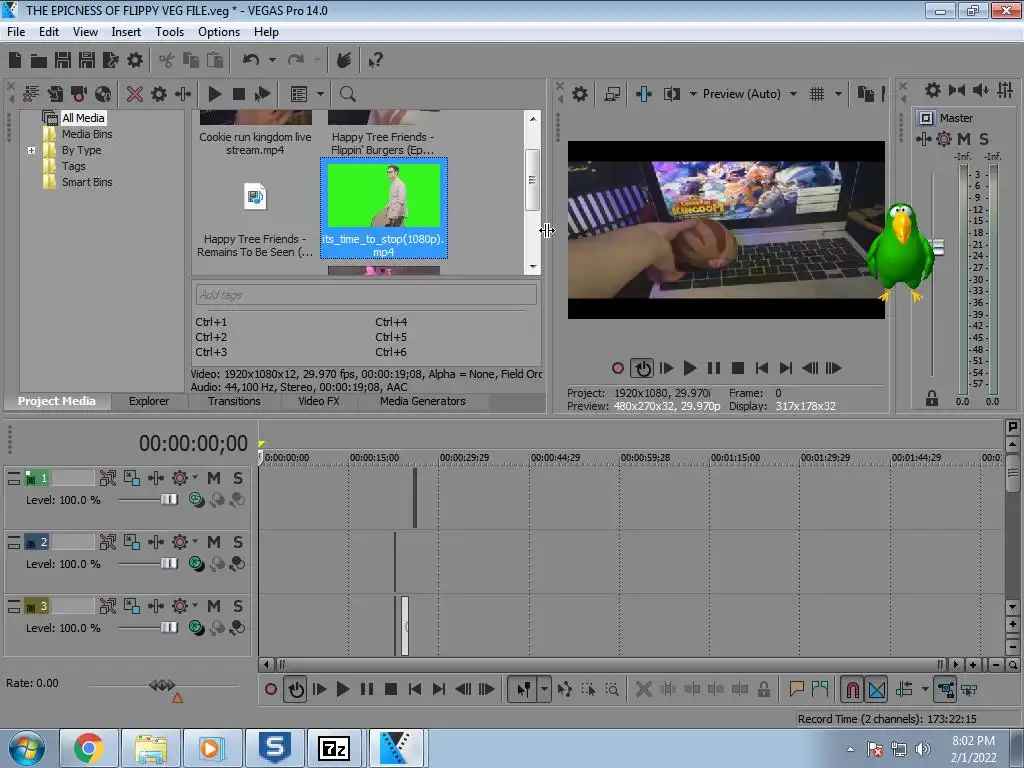This screenshot has height=768, width=1024.
Task: Start media preview play button in Project Media
Action: (x=215, y=94)
